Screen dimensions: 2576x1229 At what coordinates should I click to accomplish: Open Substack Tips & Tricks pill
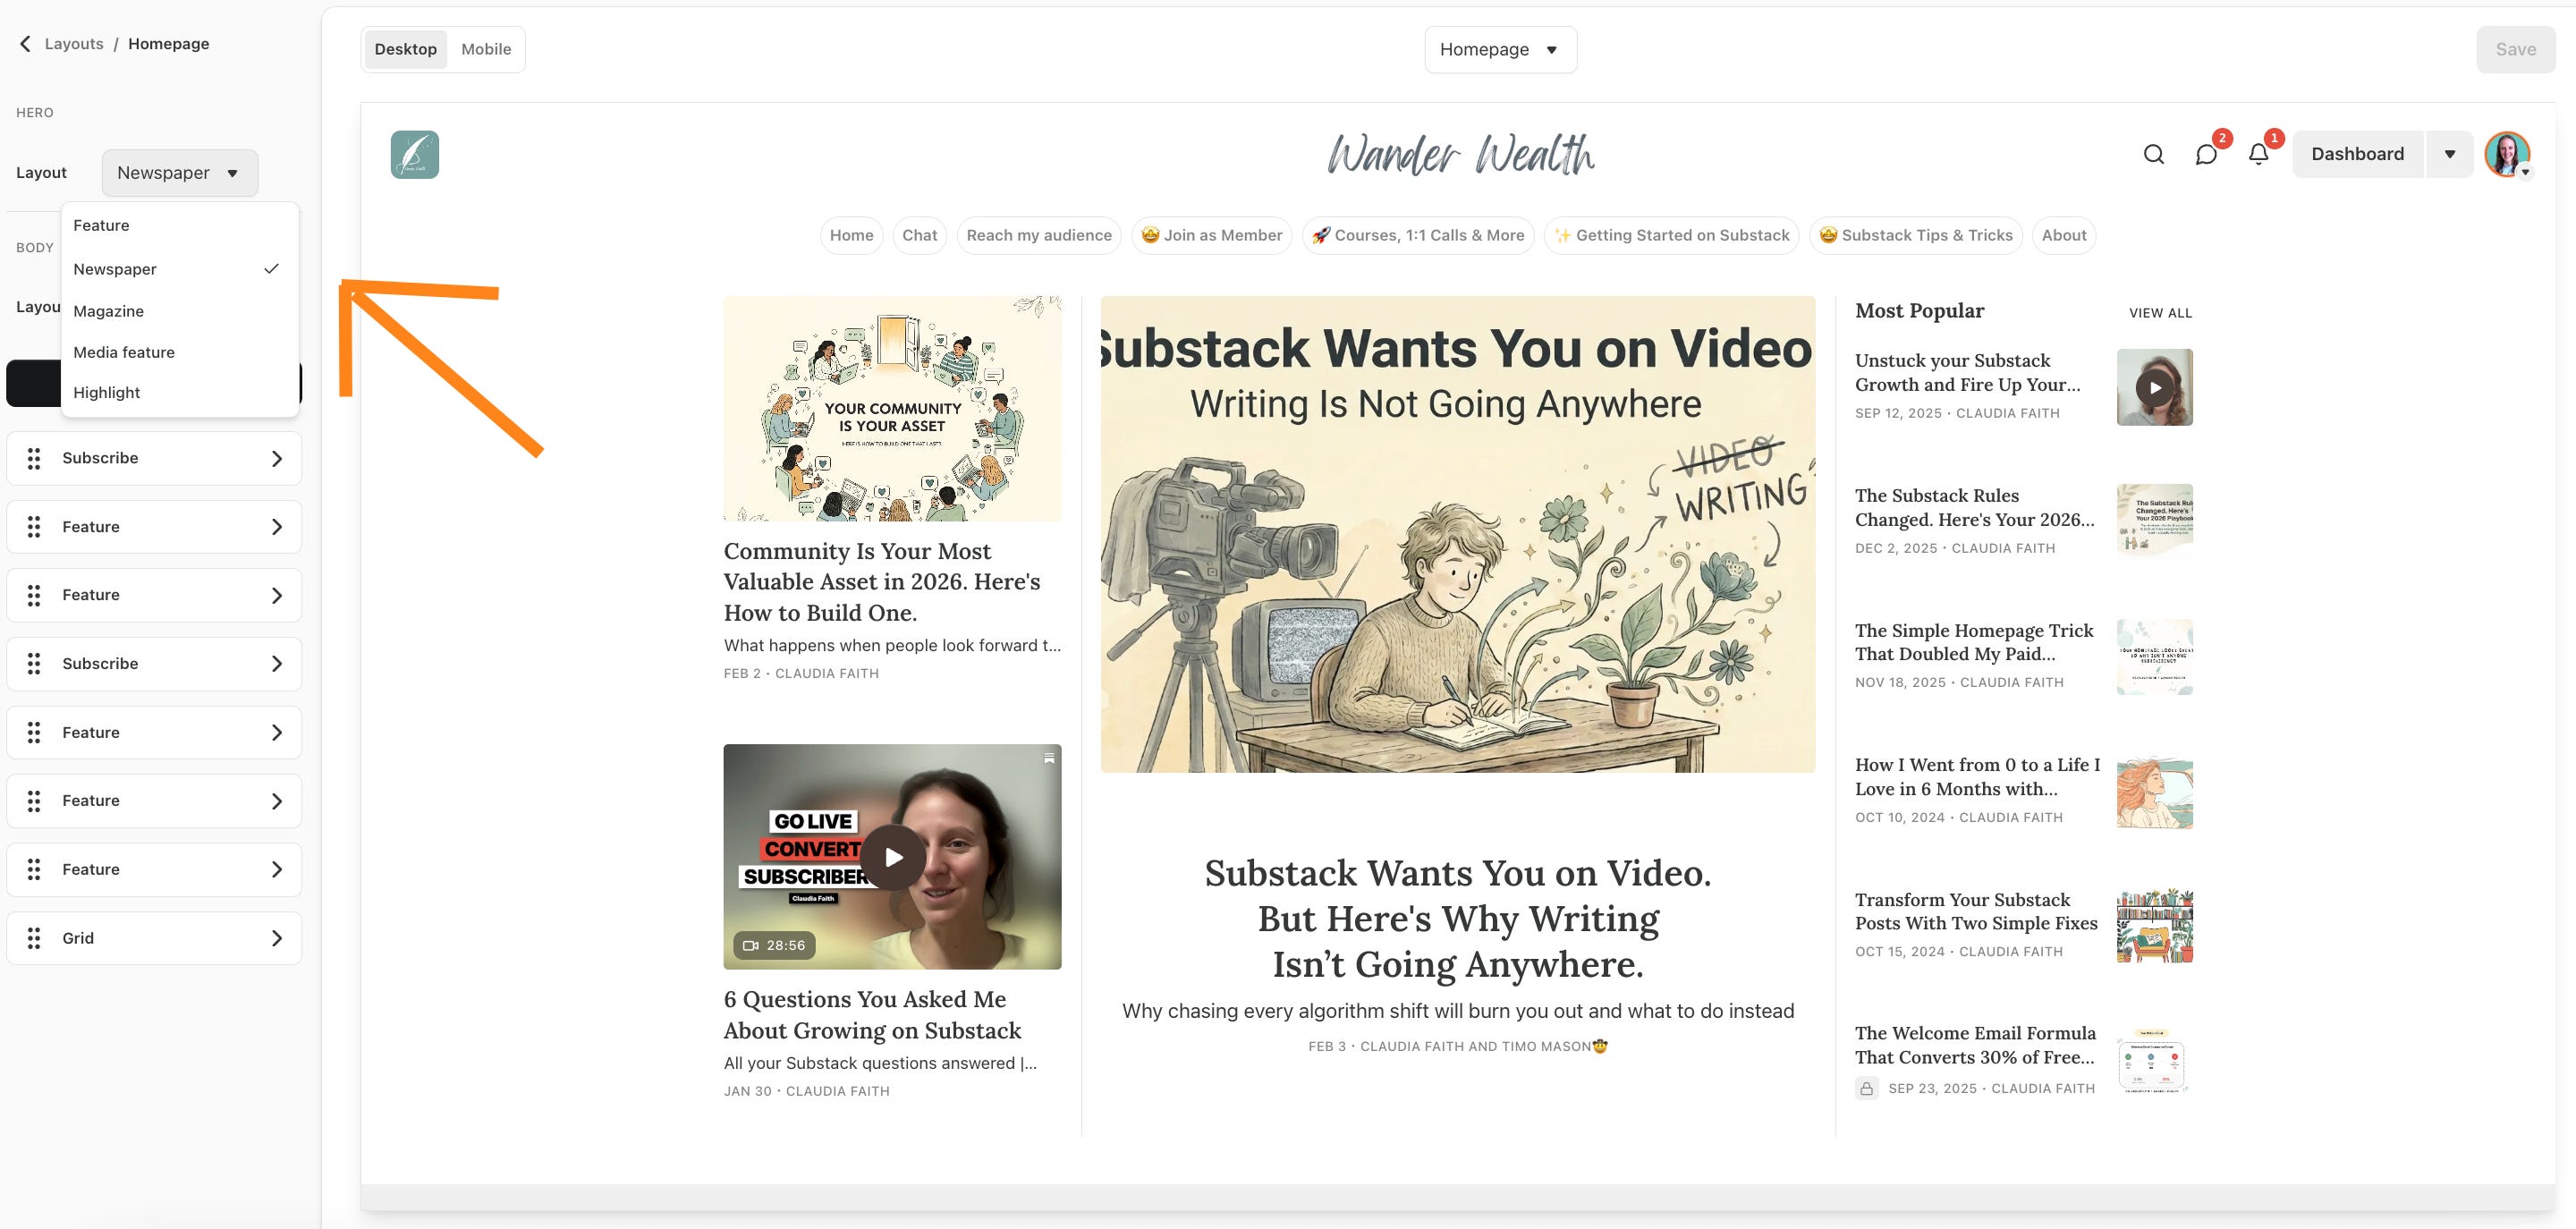point(1916,235)
